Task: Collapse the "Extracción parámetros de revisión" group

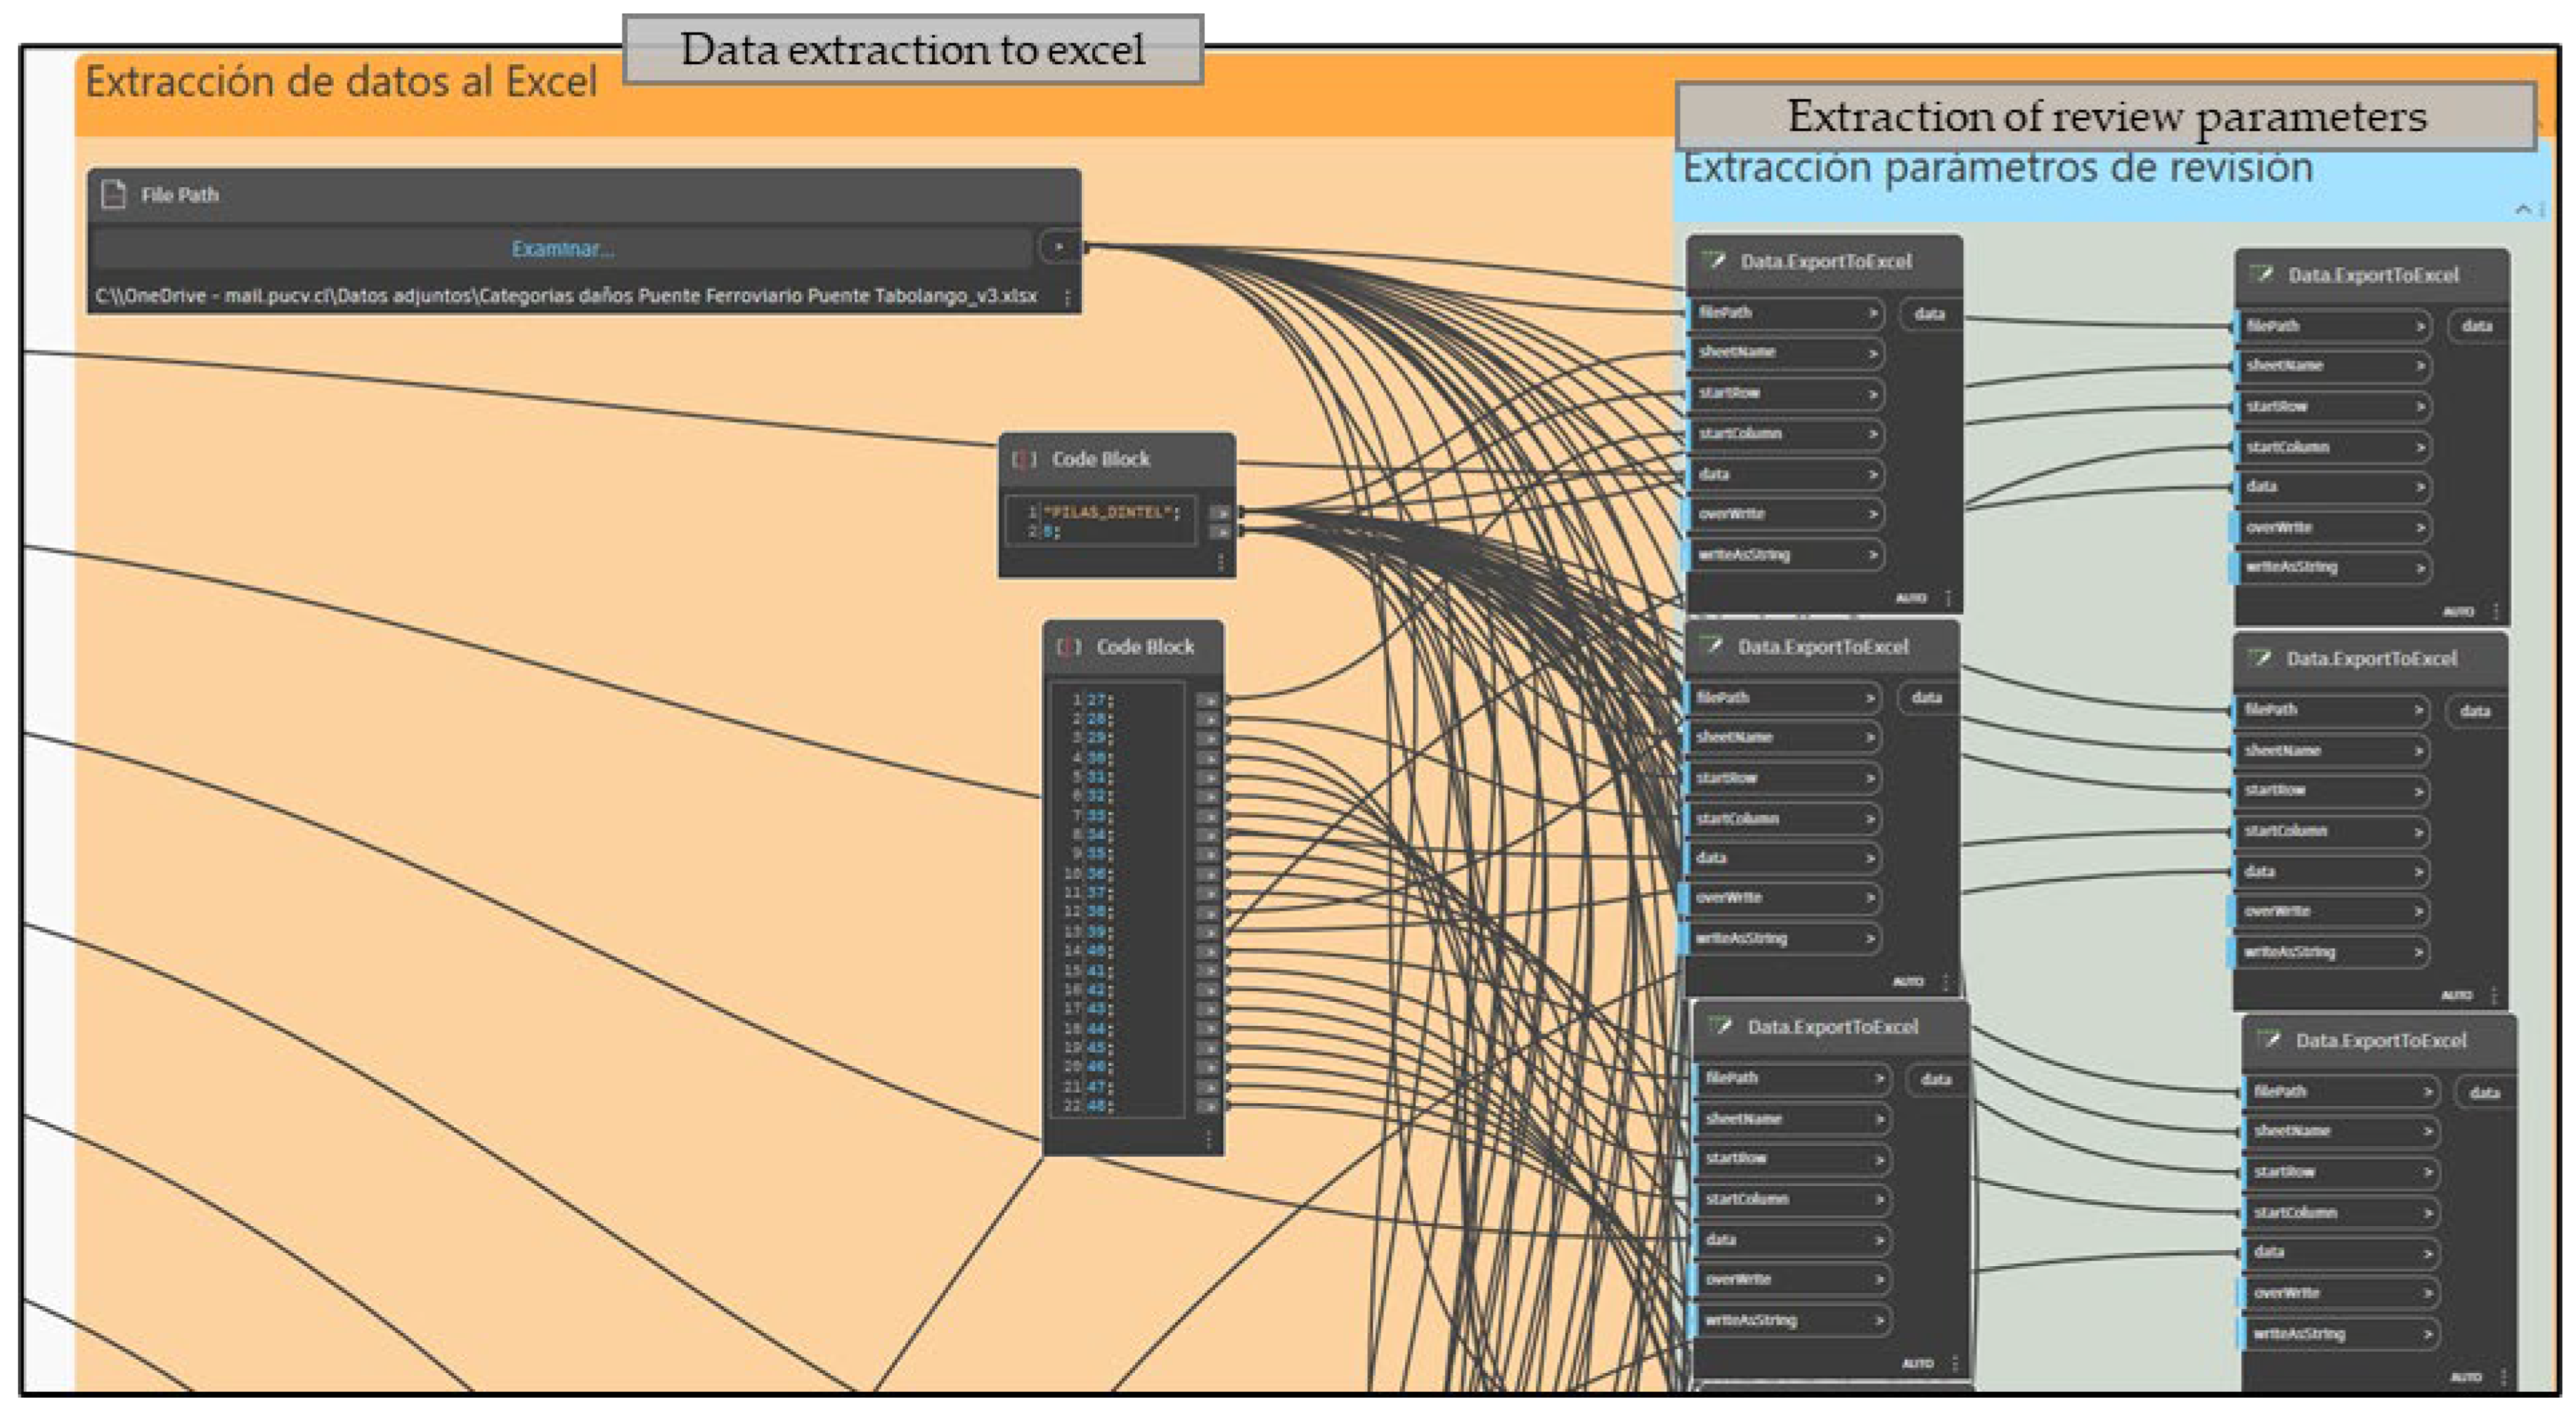Action: pyautogui.click(x=2522, y=209)
